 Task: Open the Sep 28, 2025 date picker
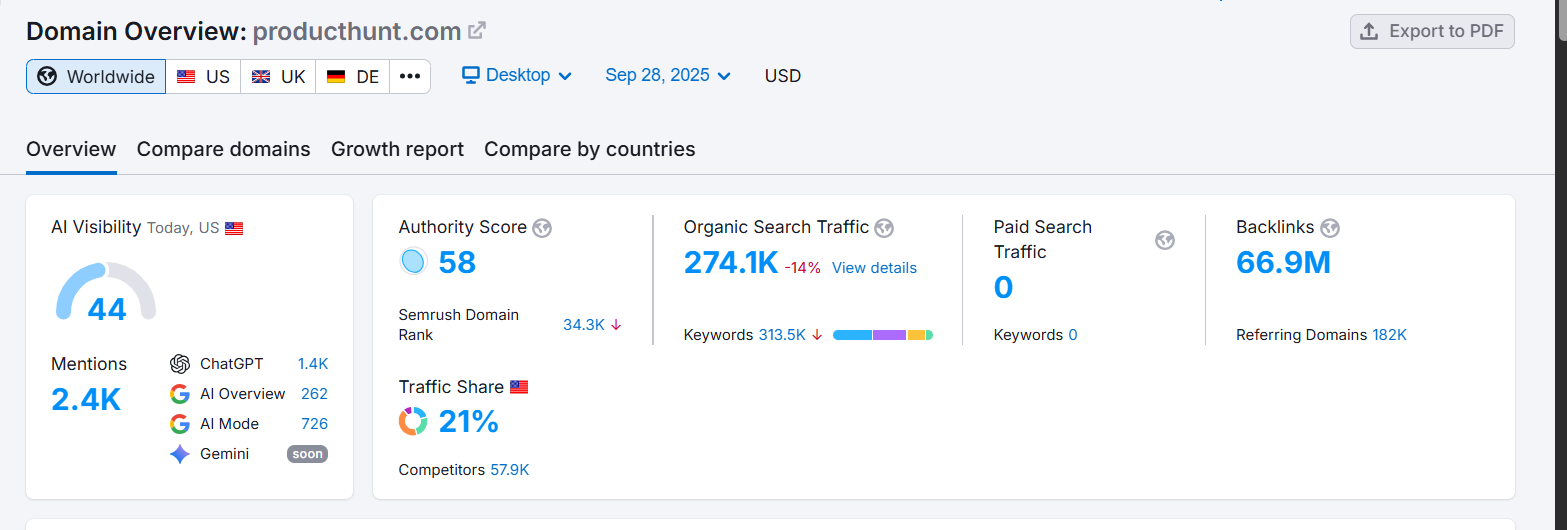point(668,76)
